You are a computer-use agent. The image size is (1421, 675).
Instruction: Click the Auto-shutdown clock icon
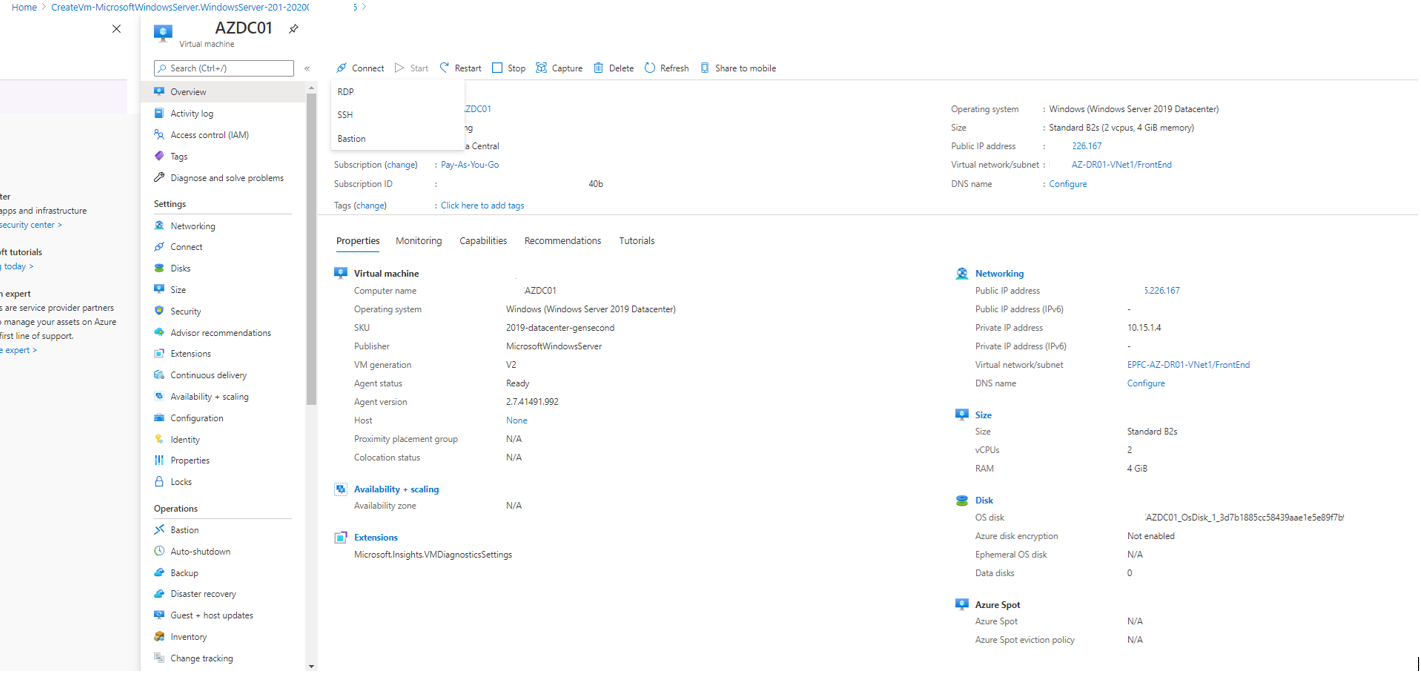click(159, 551)
